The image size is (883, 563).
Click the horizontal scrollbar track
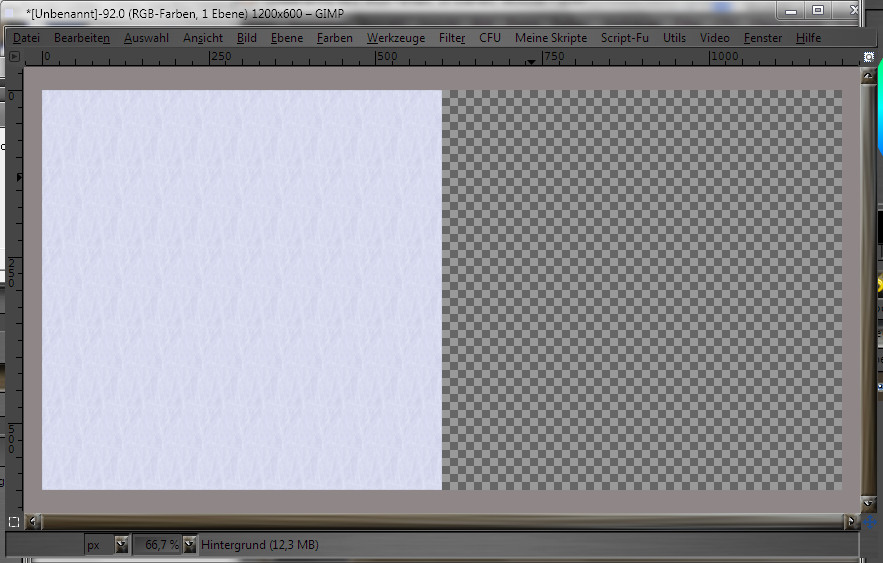click(x=440, y=521)
